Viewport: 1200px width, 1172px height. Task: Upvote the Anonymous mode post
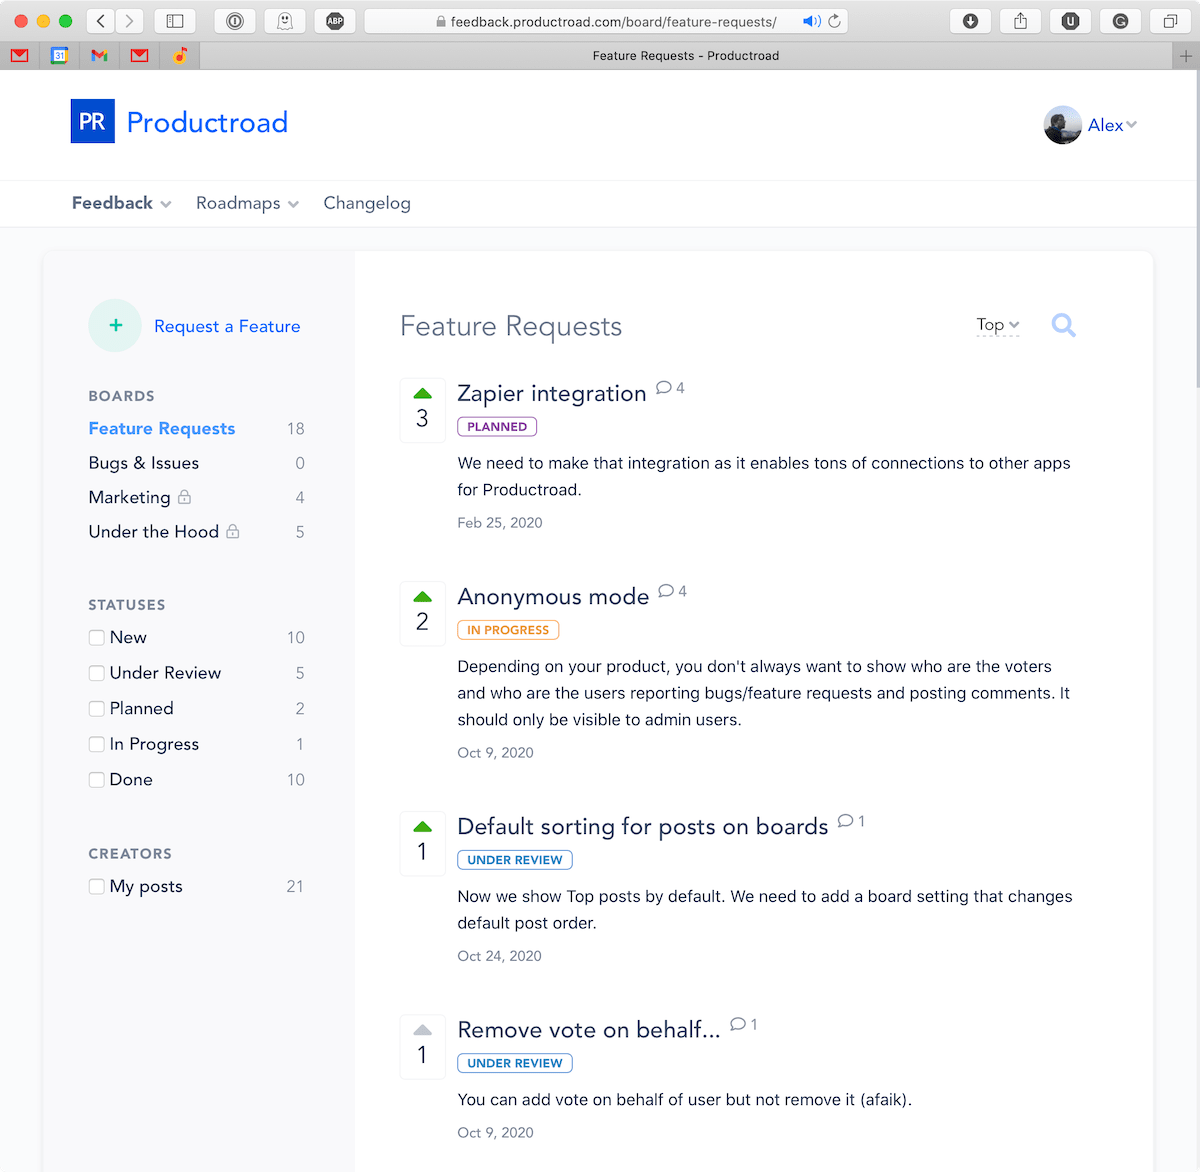coord(422,597)
